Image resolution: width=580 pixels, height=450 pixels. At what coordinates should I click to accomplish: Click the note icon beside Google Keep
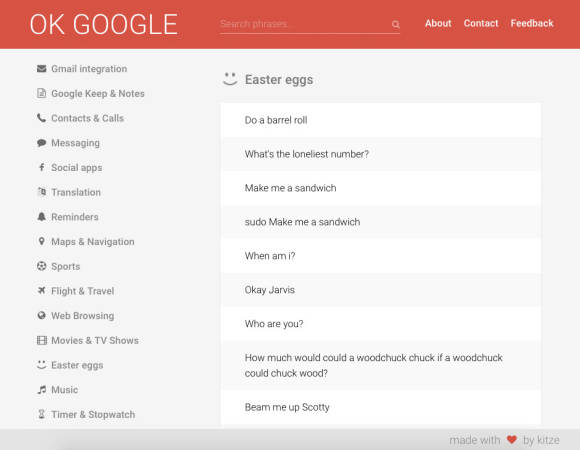click(x=42, y=93)
